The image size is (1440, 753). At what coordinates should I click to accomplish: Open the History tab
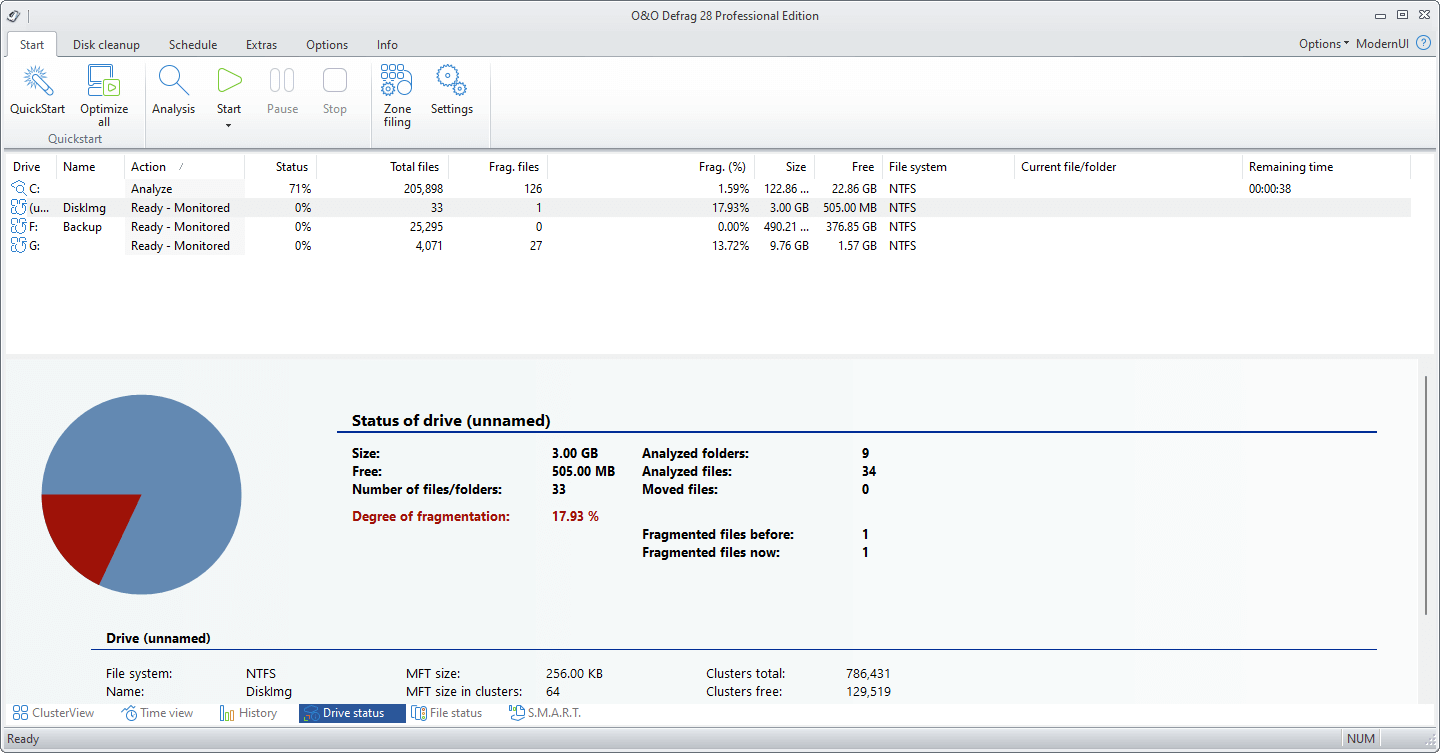pyautogui.click(x=248, y=713)
